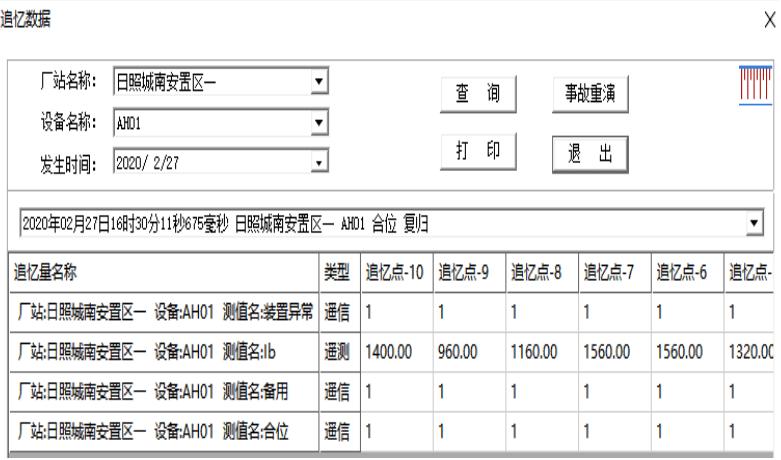The image size is (781, 460).
Task: Click the value 1400.00 cell
Action: tap(397, 352)
